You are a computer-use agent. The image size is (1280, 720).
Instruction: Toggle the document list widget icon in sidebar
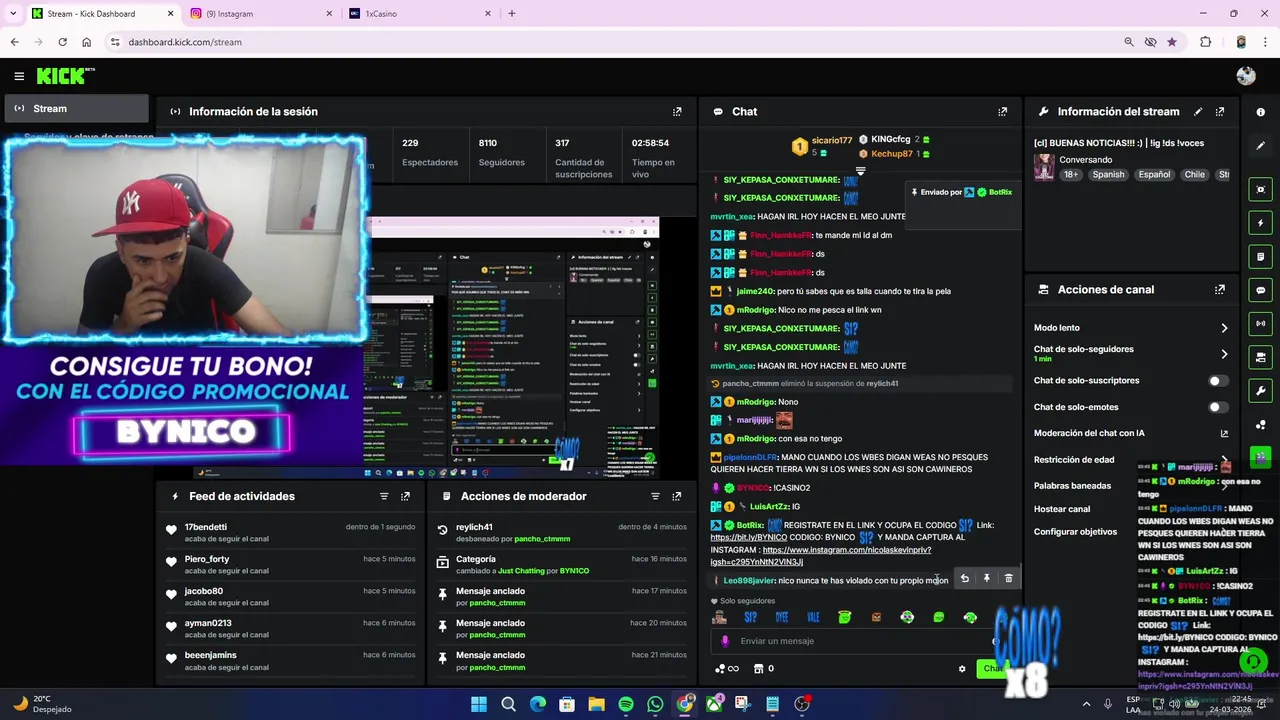(x=1260, y=257)
